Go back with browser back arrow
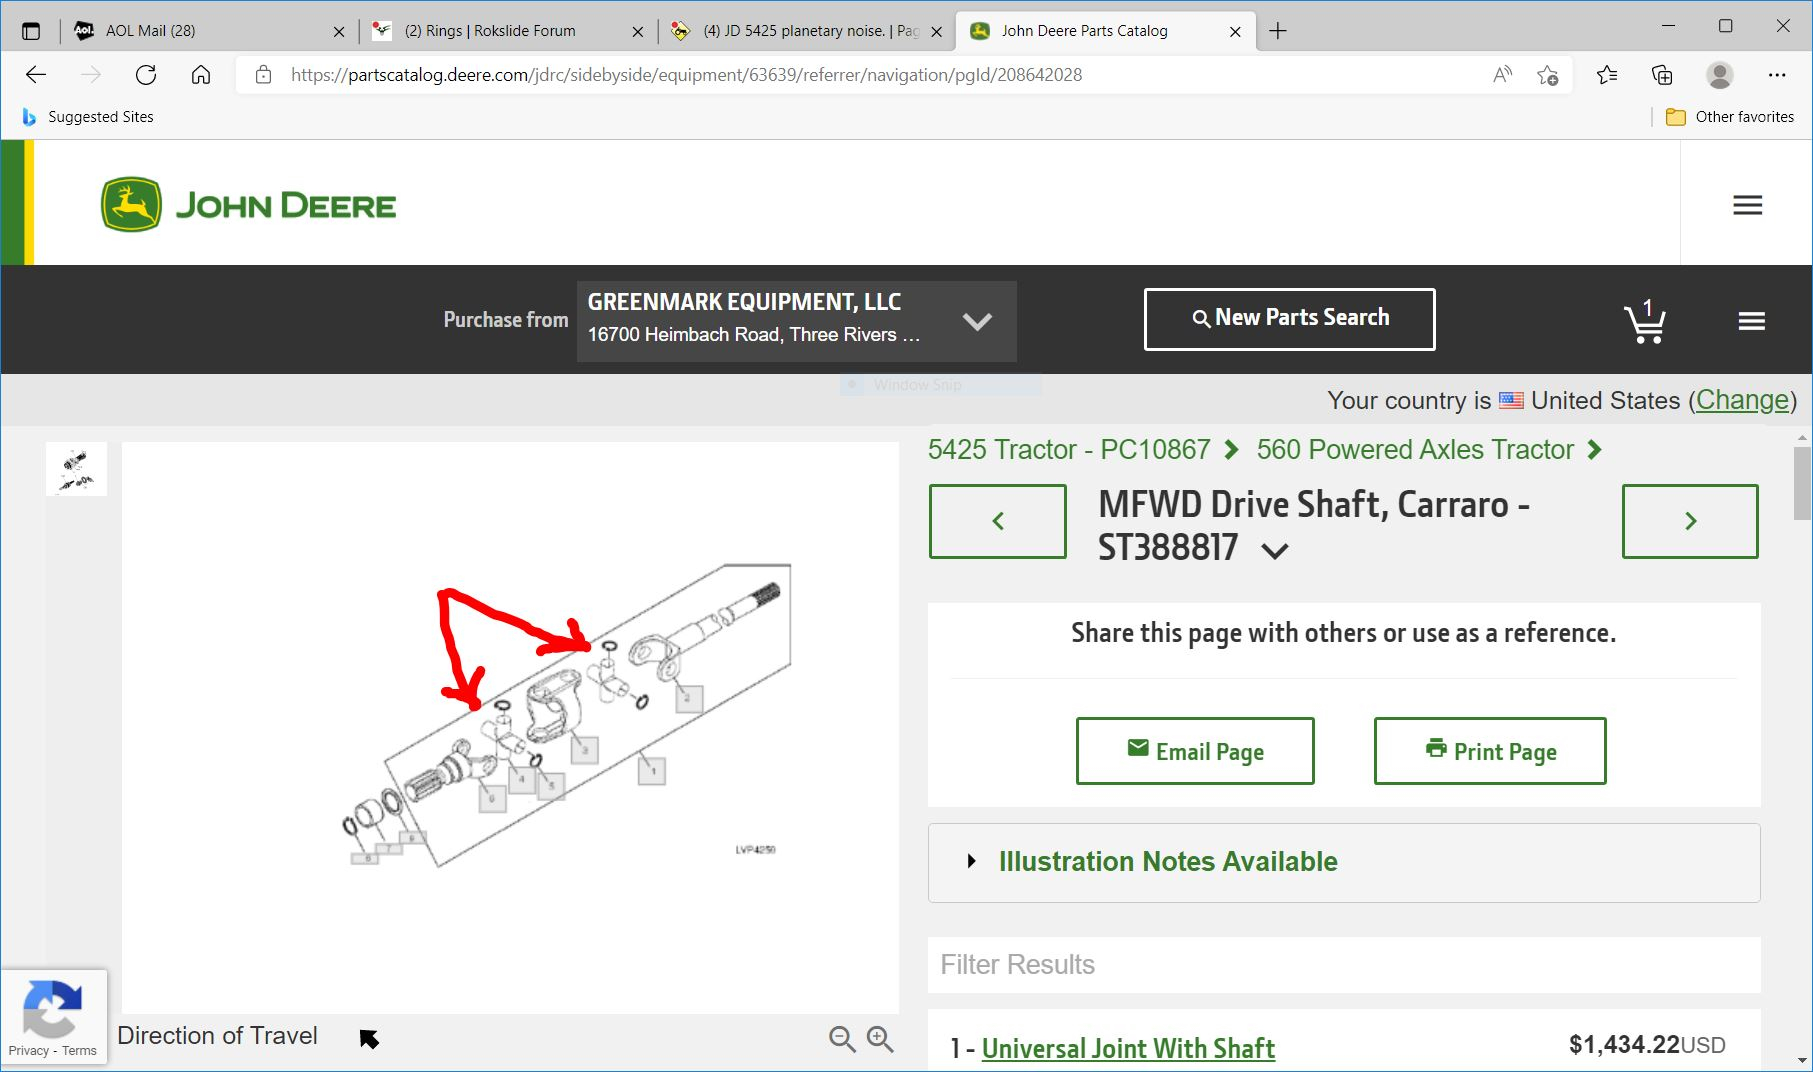1813x1072 pixels. coord(36,75)
